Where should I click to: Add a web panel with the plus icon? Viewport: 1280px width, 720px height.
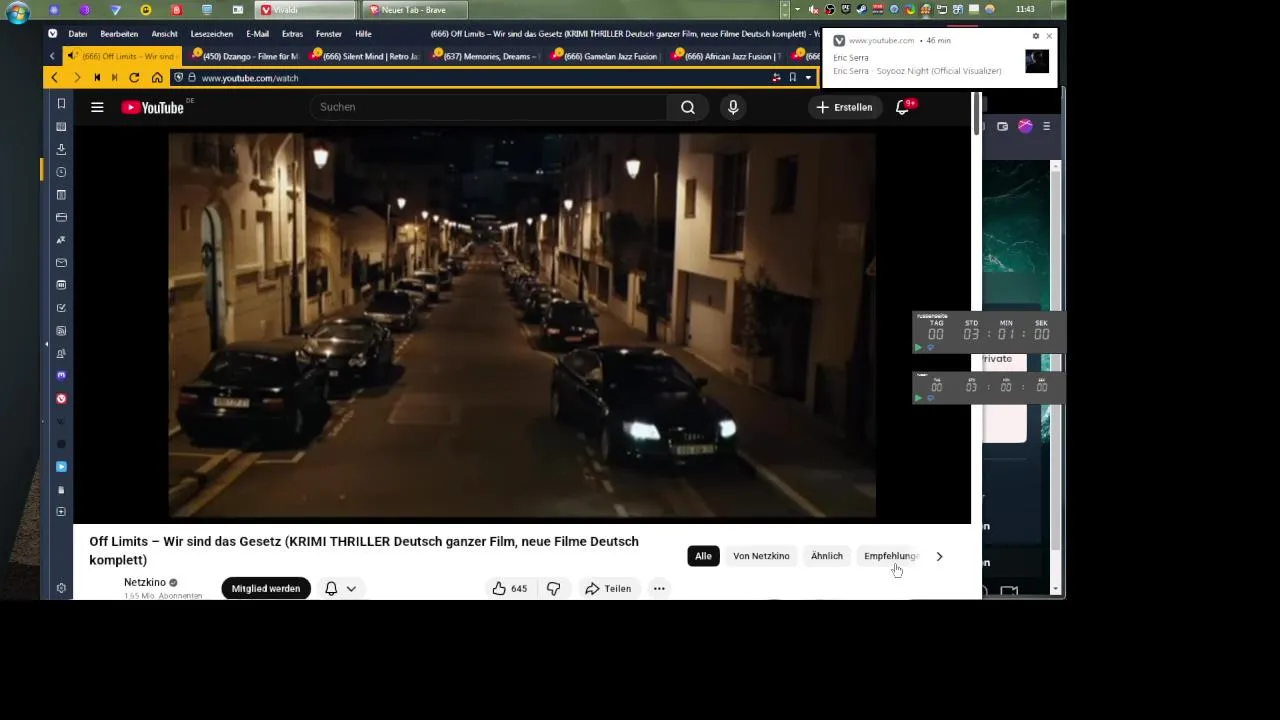click(61, 512)
